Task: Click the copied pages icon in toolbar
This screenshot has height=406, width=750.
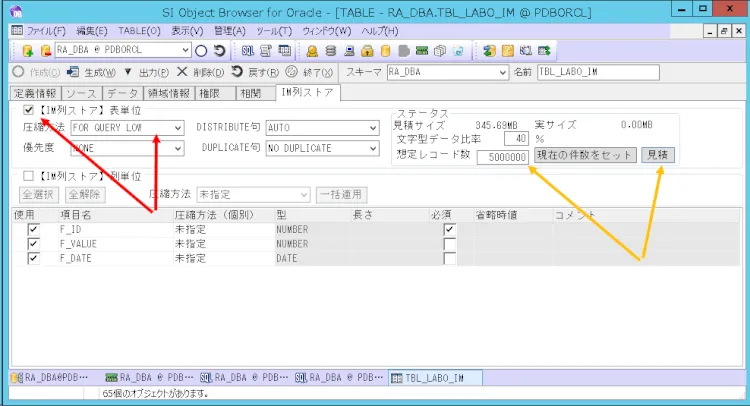Action: pos(440,51)
